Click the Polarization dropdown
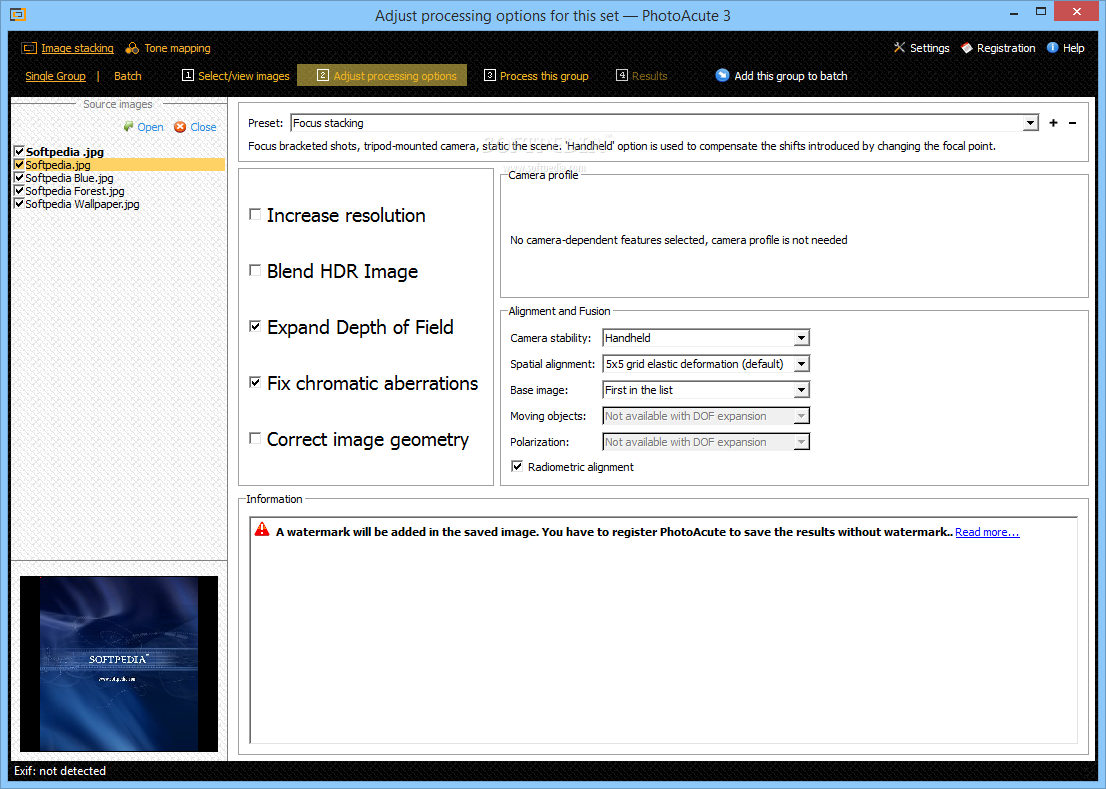The width and height of the screenshot is (1106, 789). (706, 442)
